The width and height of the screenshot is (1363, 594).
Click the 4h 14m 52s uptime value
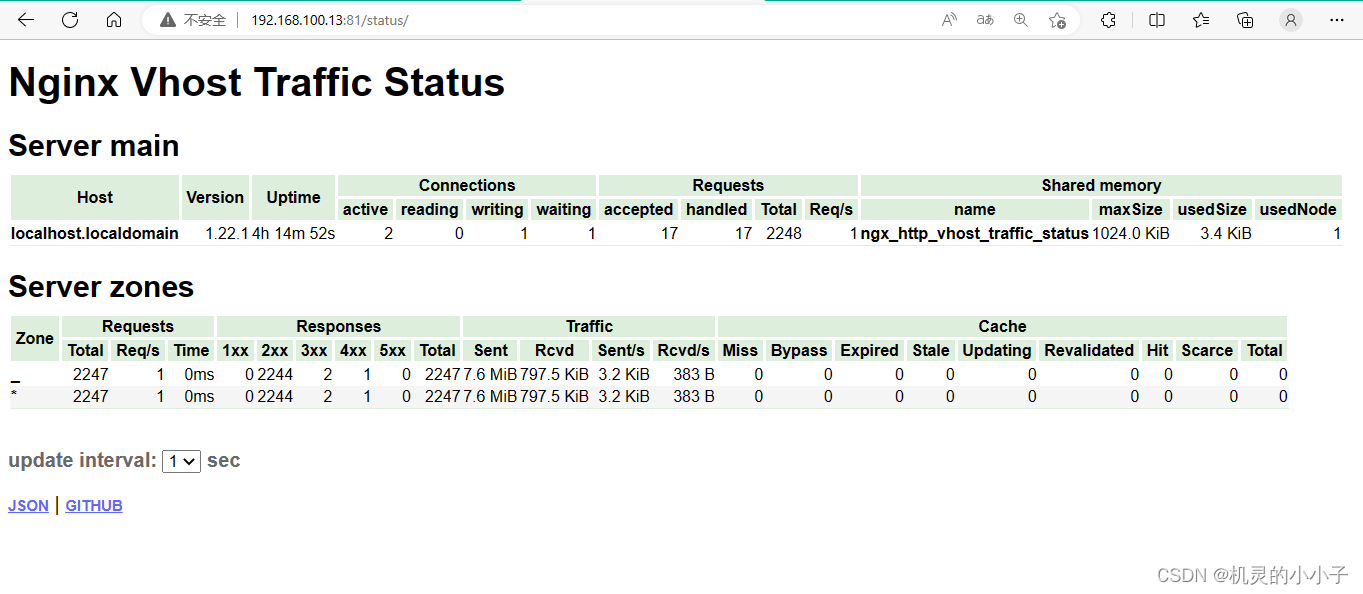click(x=293, y=233)
